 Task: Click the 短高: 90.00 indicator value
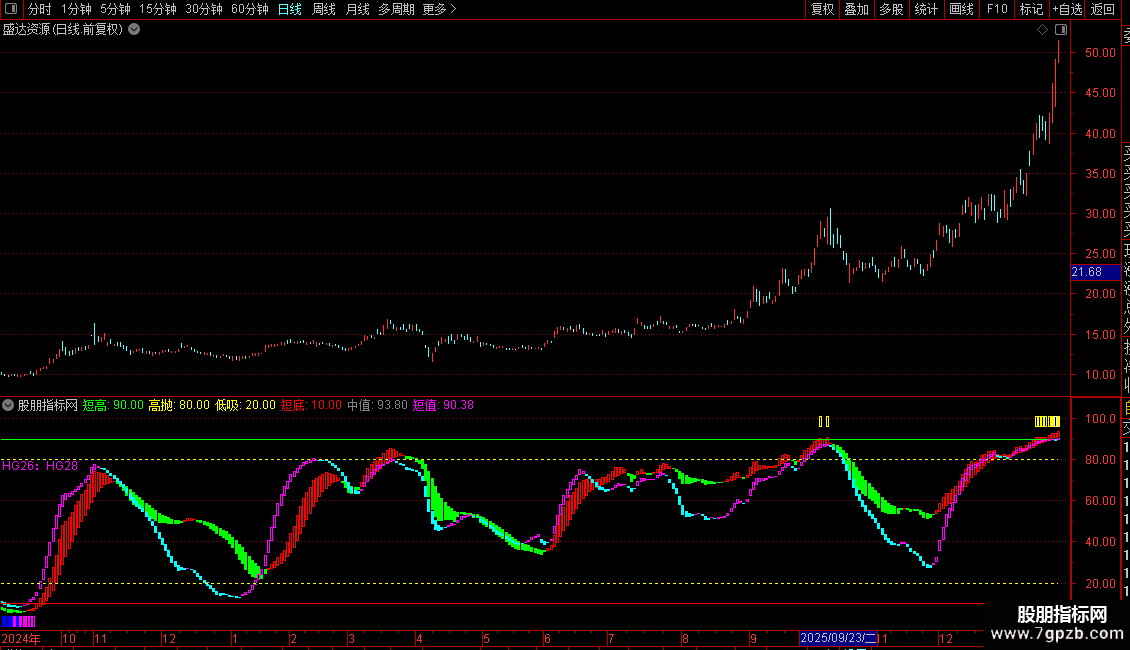point(113,405)
